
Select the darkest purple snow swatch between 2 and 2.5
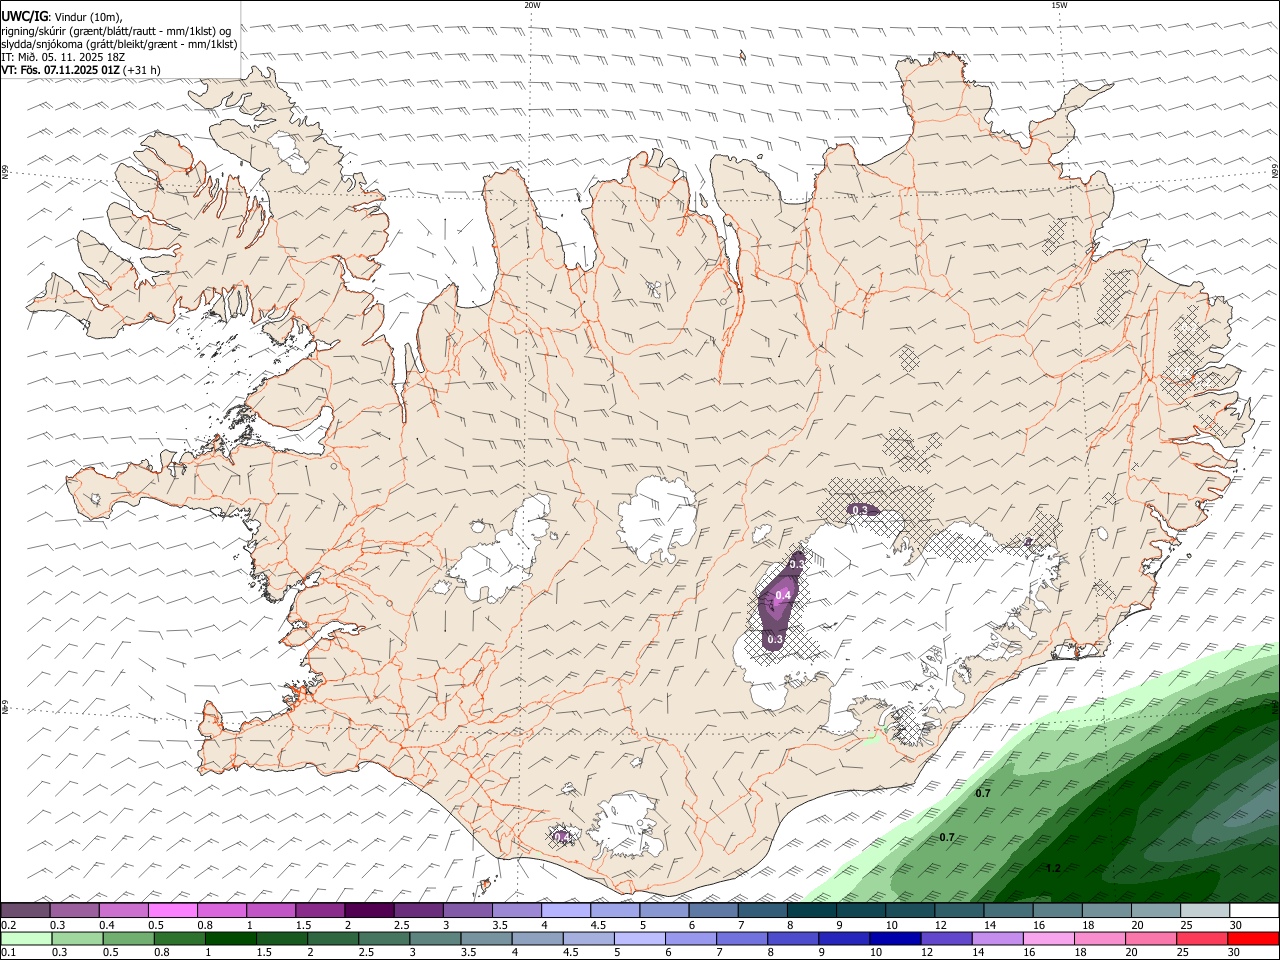(369, 910)
